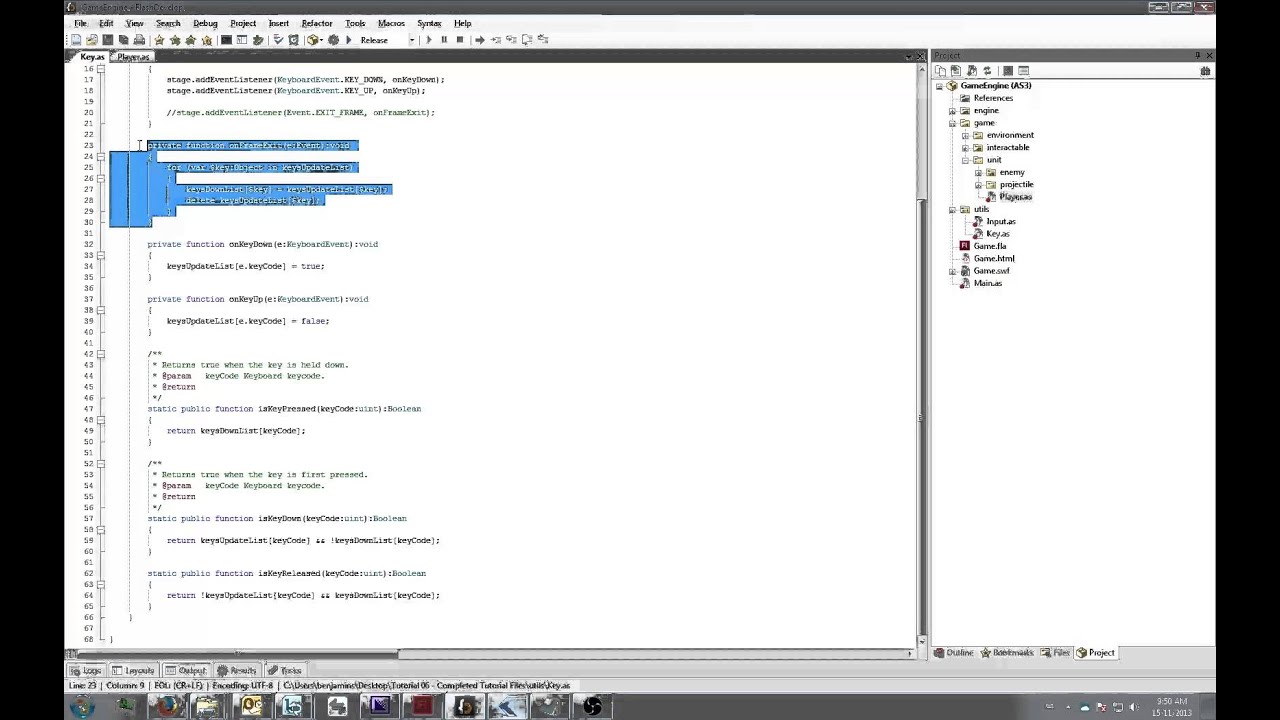Click the New Document toolbar icon
Image resolution: width=1280 pixels, height=720 pixels.
coord(76,40)
